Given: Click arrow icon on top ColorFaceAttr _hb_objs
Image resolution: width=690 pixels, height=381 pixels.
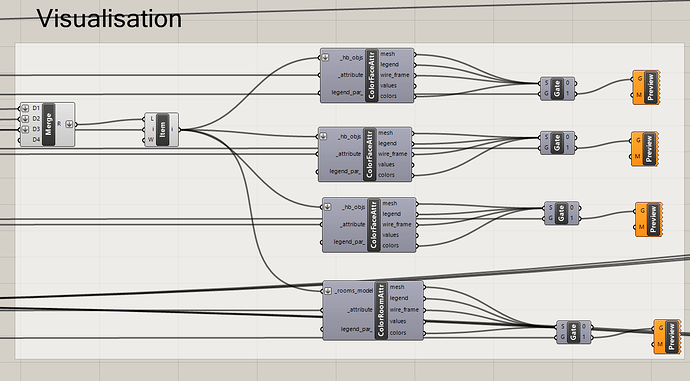Looking at the screenshot, I should coord(325,57).
